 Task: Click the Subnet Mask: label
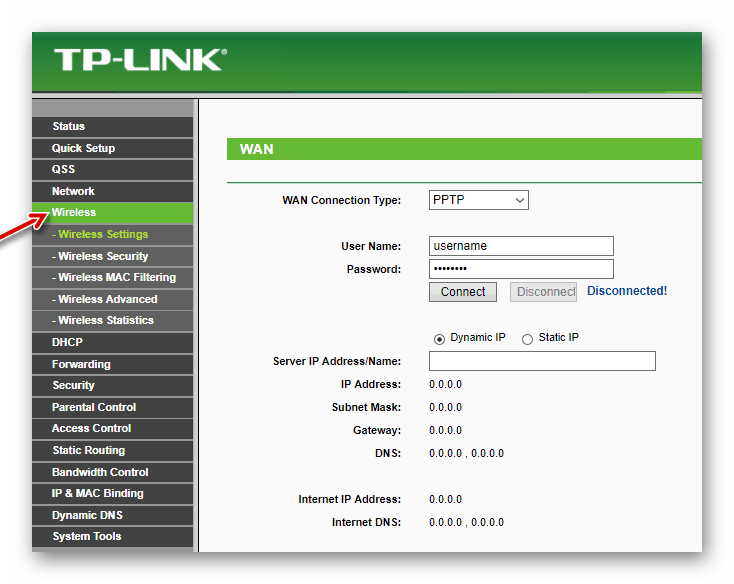(x=367, y=408)
